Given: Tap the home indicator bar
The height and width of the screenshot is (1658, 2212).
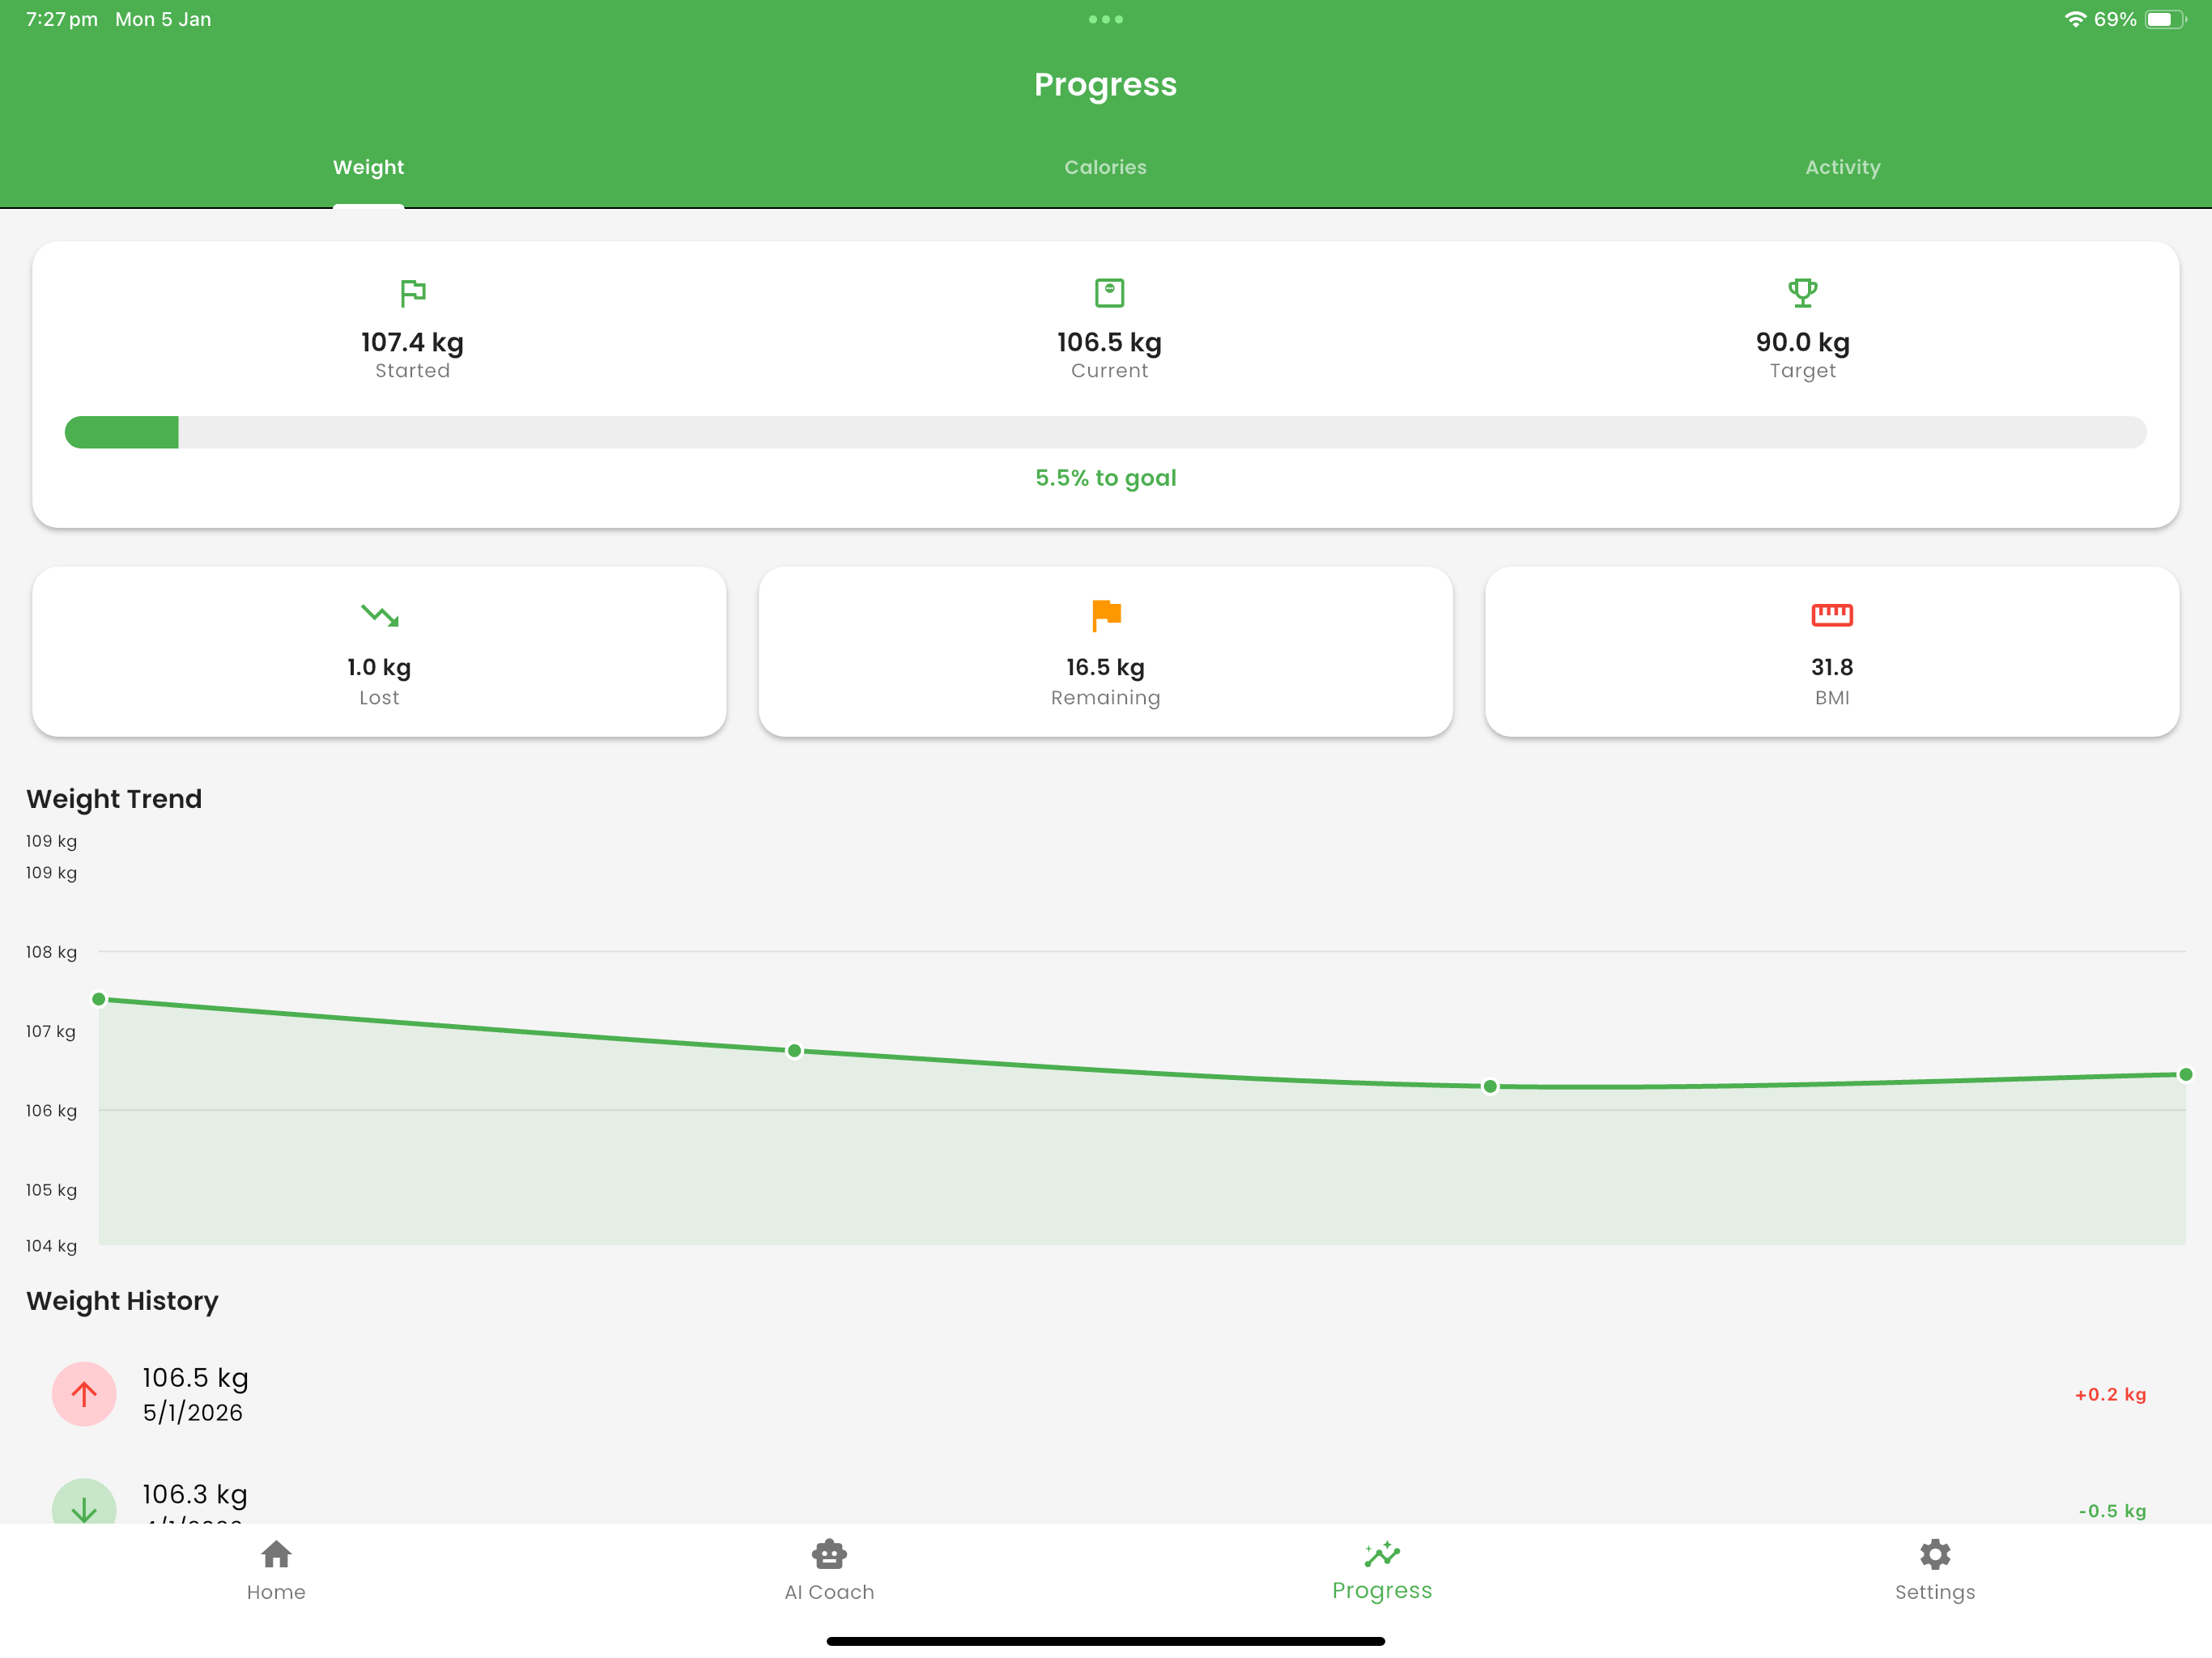Looking at the screenshot, I should click(1105, 1641).
